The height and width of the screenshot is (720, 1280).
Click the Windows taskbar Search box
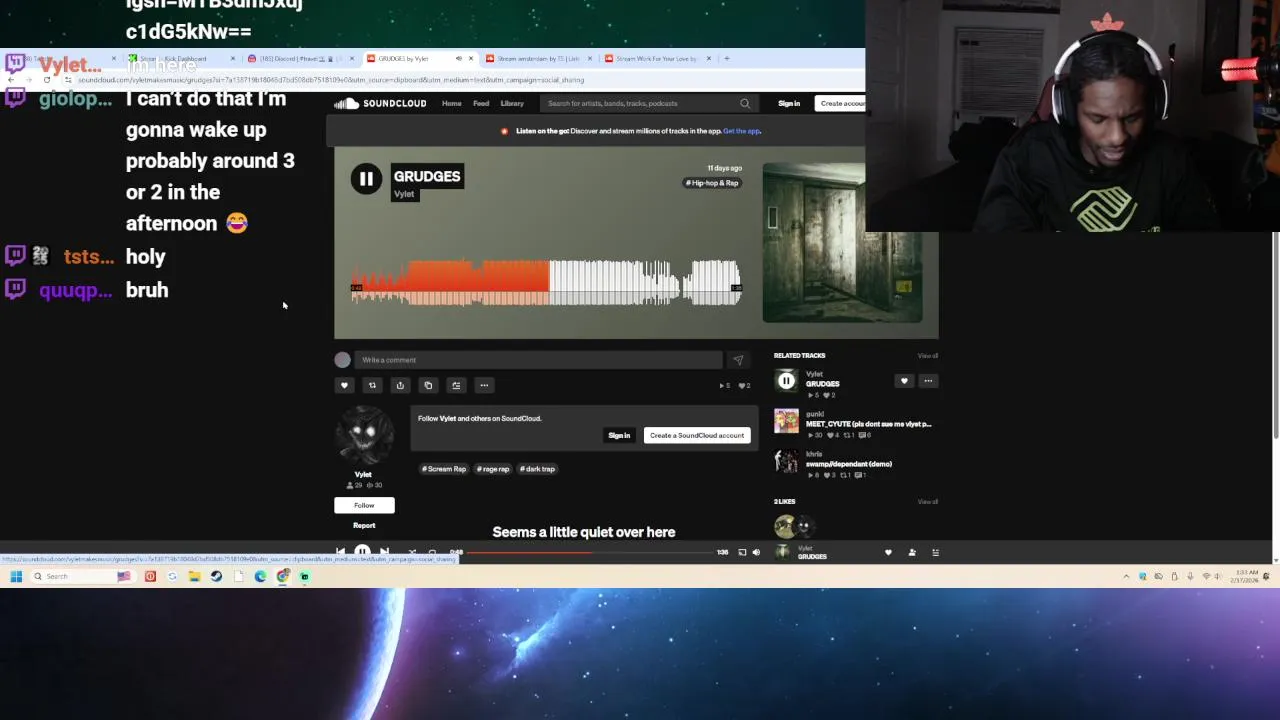click(84, 576)
